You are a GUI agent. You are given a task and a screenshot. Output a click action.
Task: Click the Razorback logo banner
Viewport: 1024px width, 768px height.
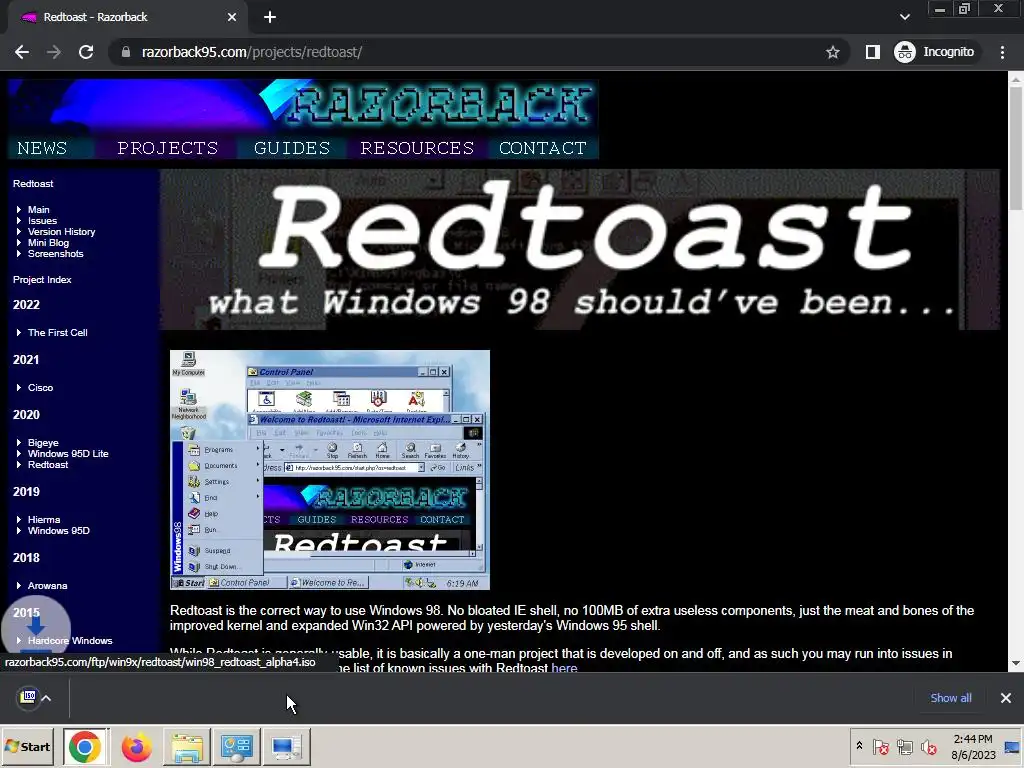[x=303, y=106]
